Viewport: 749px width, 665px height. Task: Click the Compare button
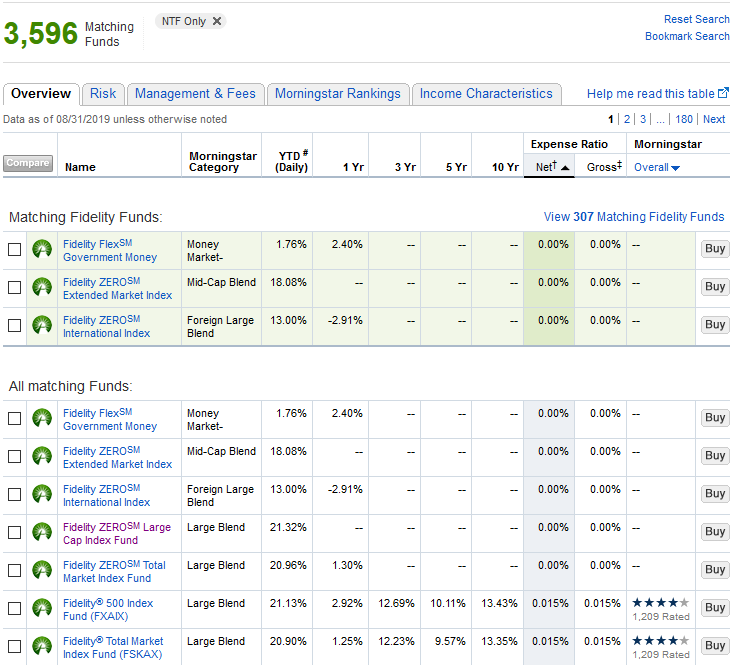(x=28, y=163)
